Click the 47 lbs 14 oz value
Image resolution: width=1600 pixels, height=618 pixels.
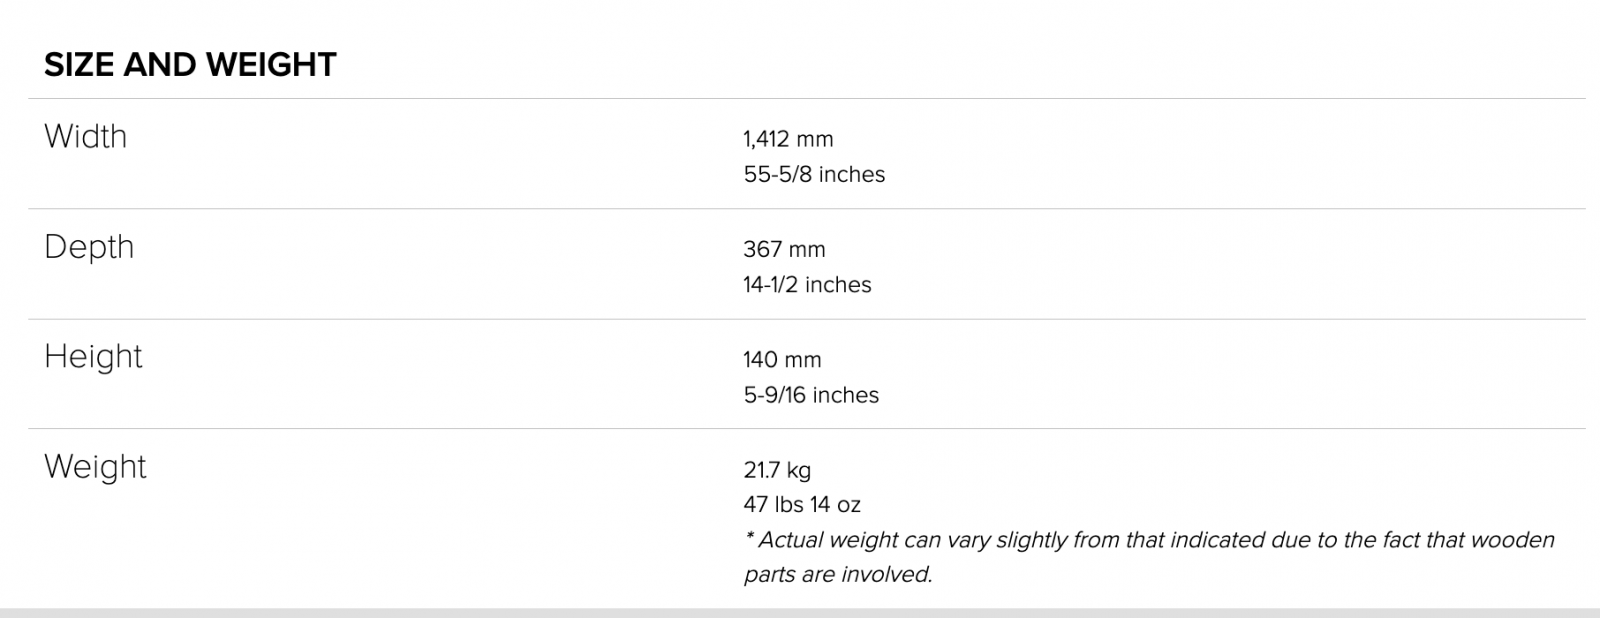coord(802,504)
